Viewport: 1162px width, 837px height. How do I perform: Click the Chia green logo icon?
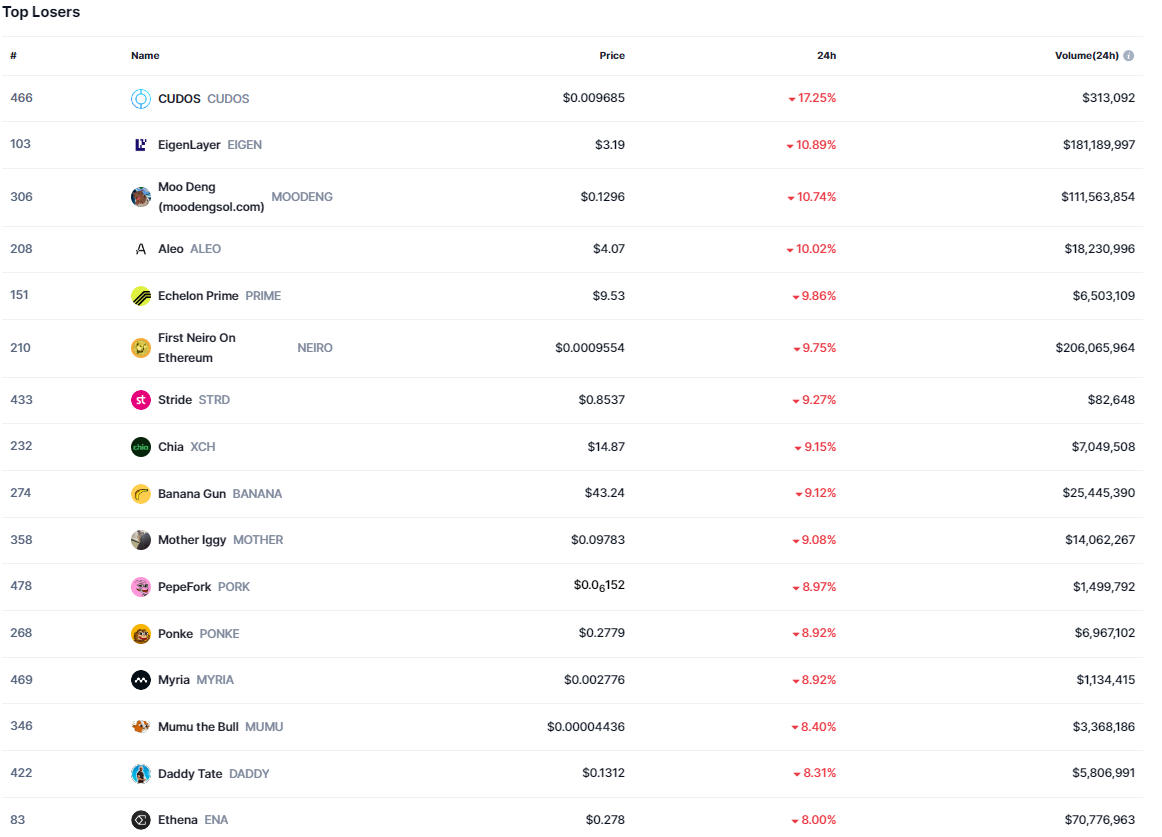141,447
